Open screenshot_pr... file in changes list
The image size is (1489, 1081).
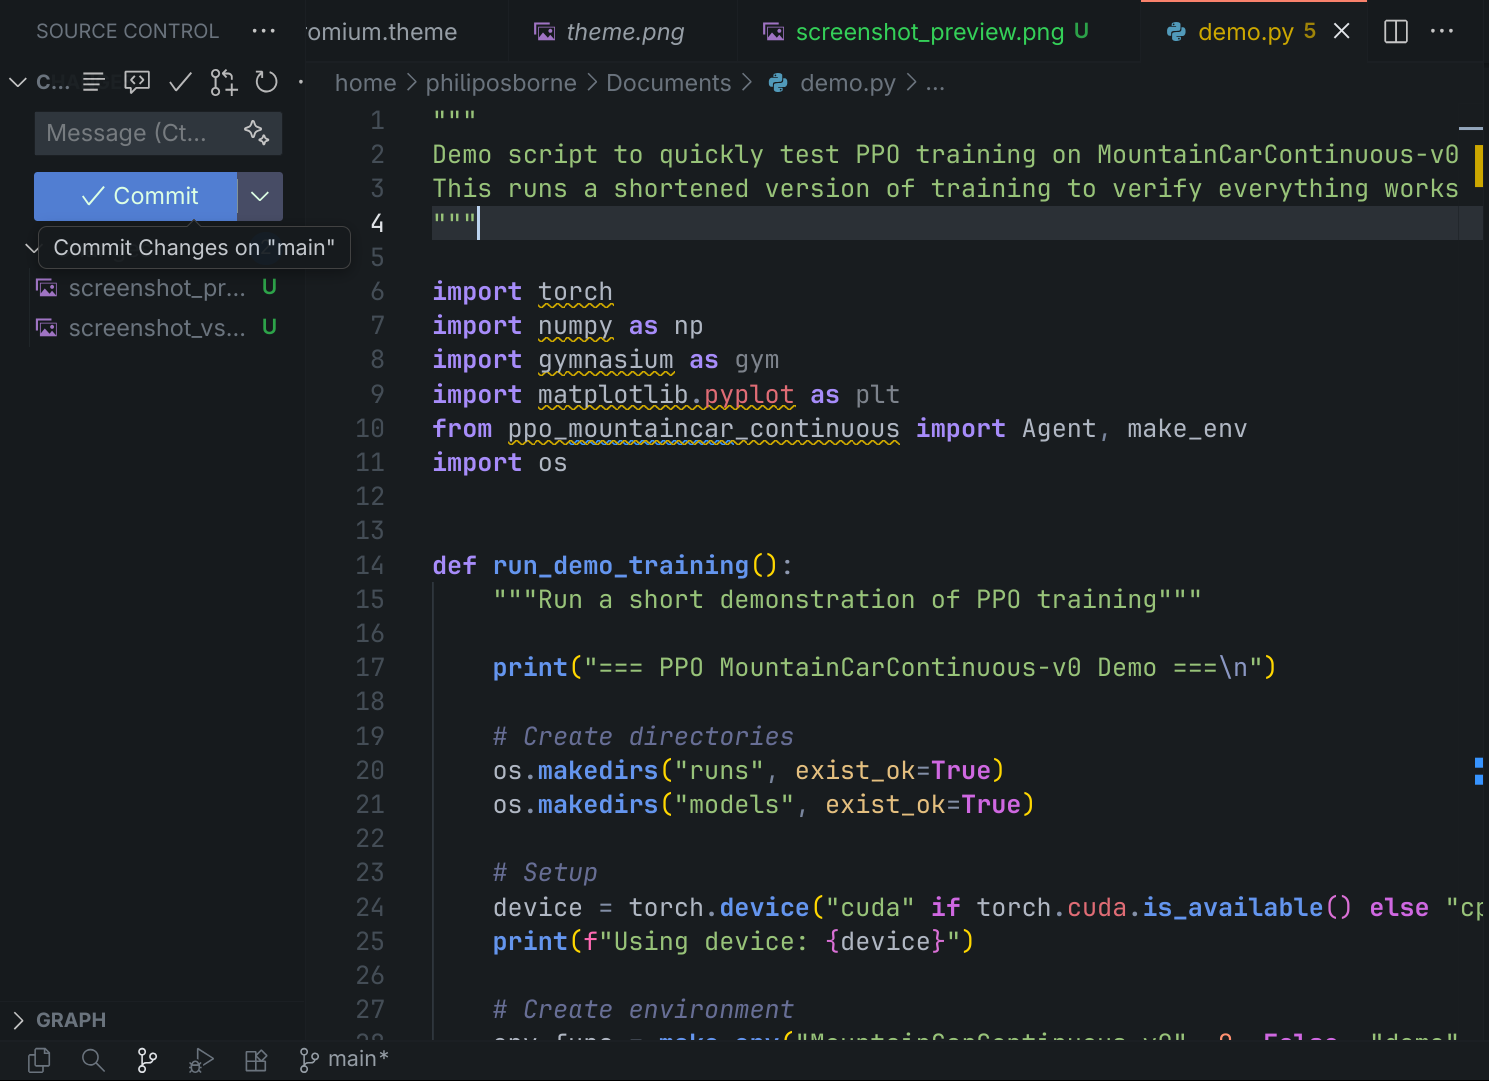pyautogui.click(x=157, y=288)
